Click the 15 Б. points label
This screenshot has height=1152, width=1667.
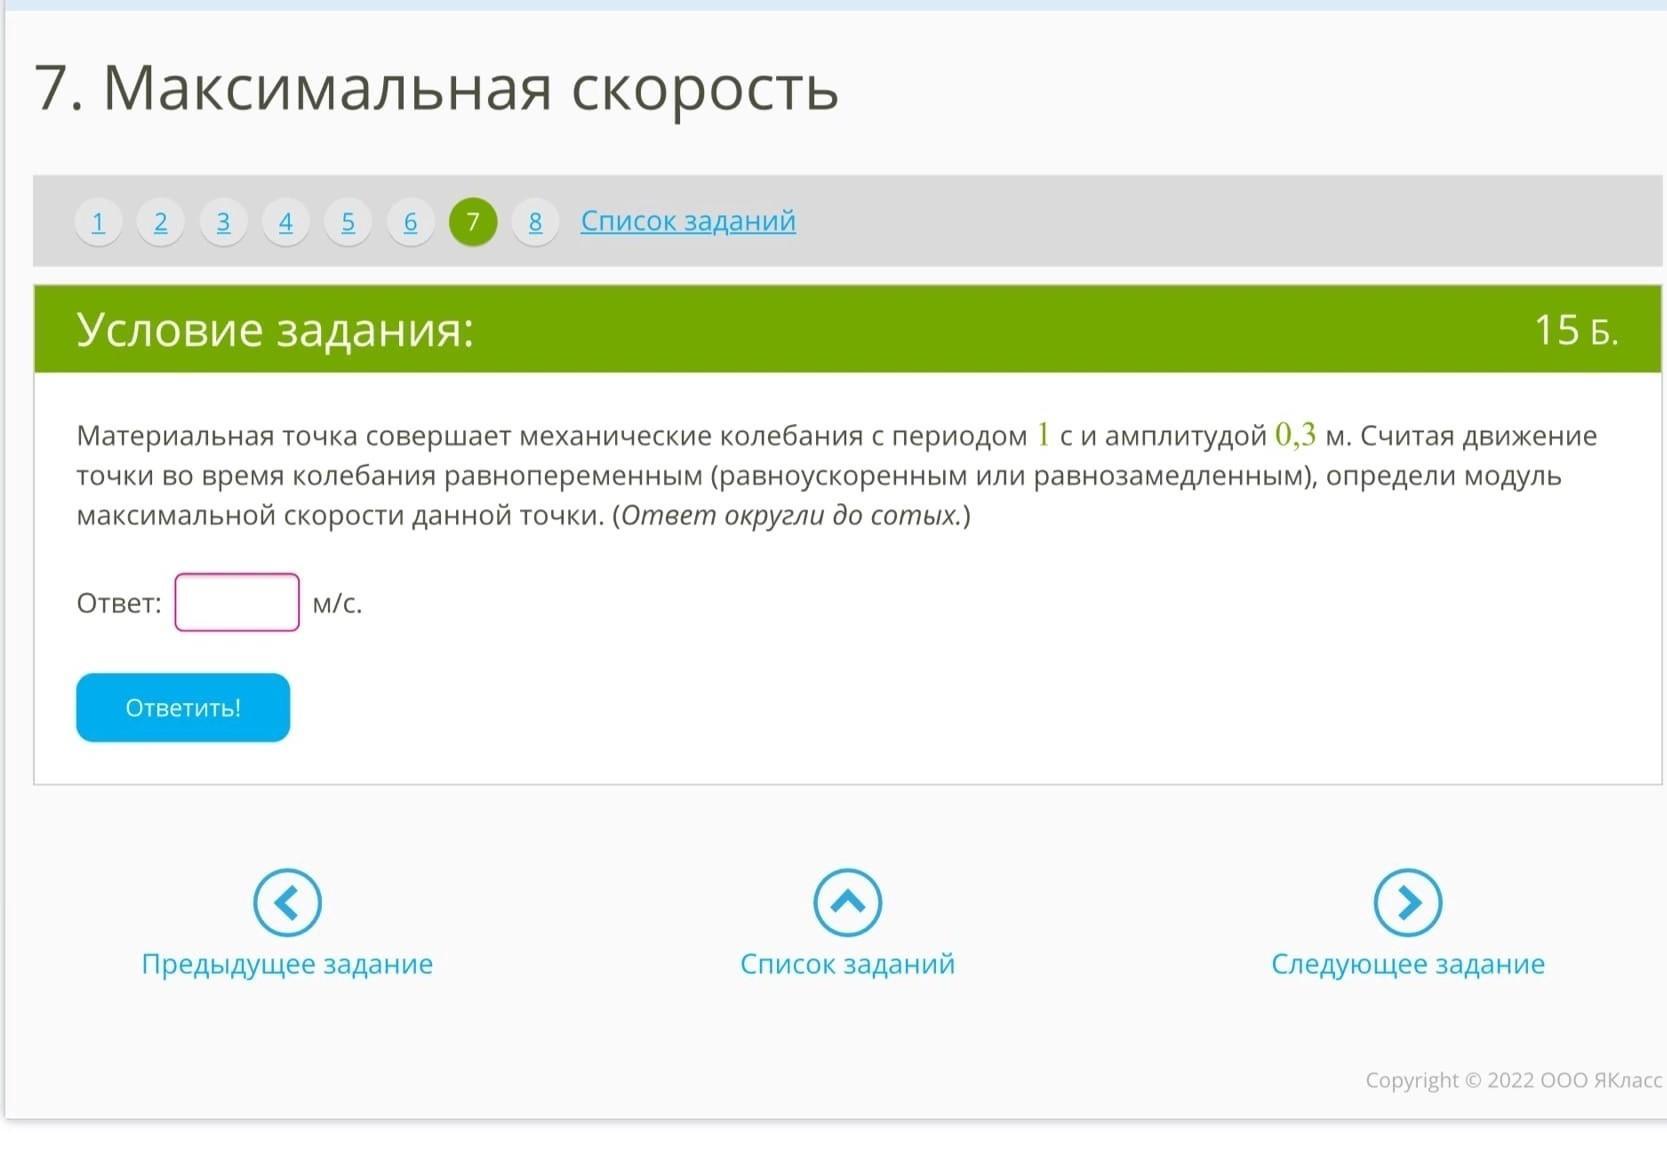point(1576,330)
